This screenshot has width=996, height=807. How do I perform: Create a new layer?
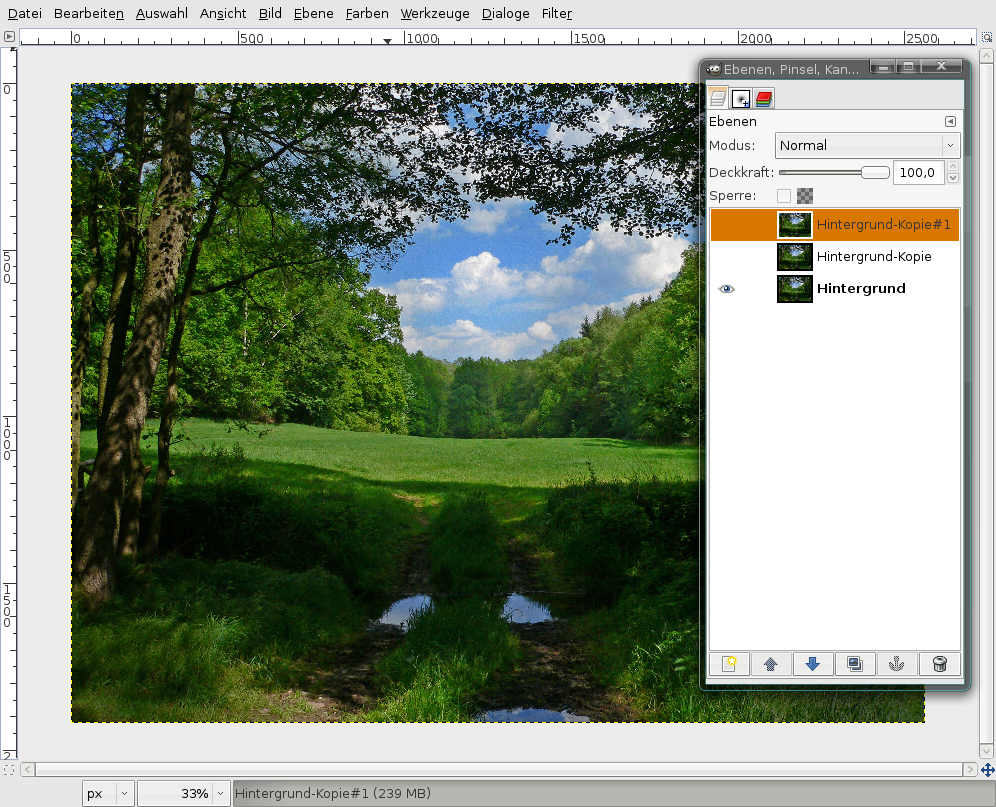click(729, 664)
